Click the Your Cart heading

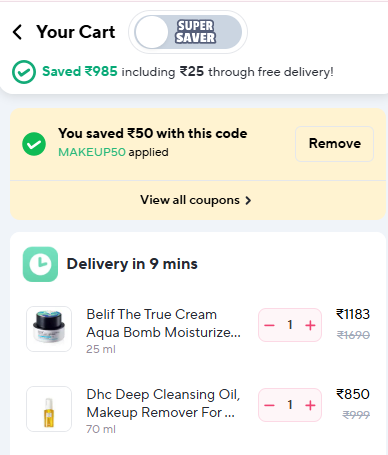(x=76, y=32)
